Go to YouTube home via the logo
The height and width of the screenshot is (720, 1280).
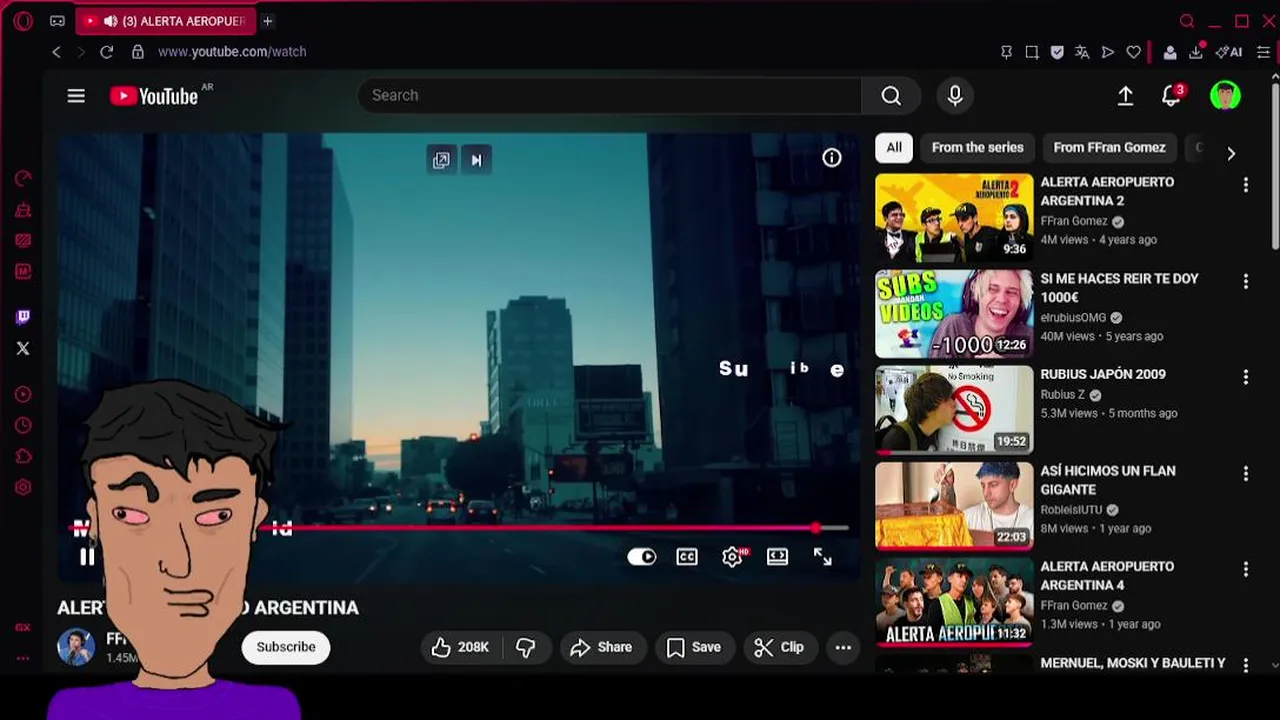[154, 96]
